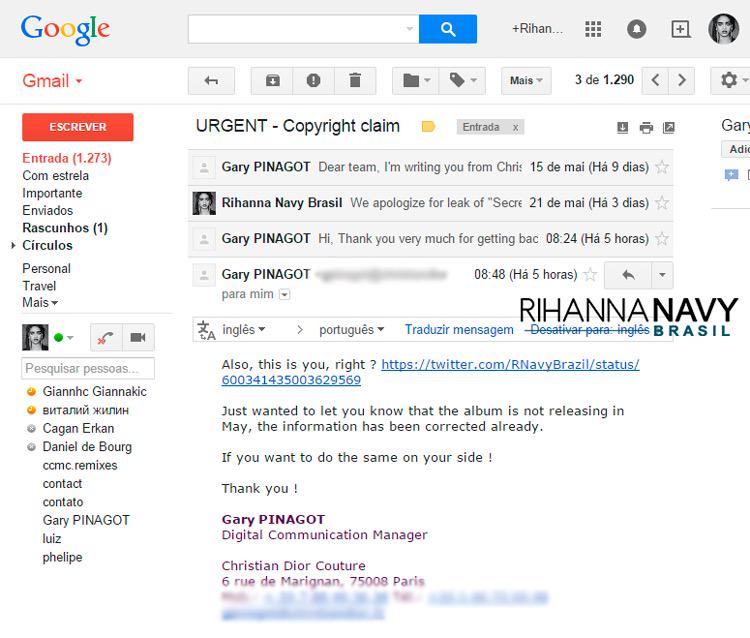750x638 pixels.
Task: Change target language português
Action: pos(352,330)
